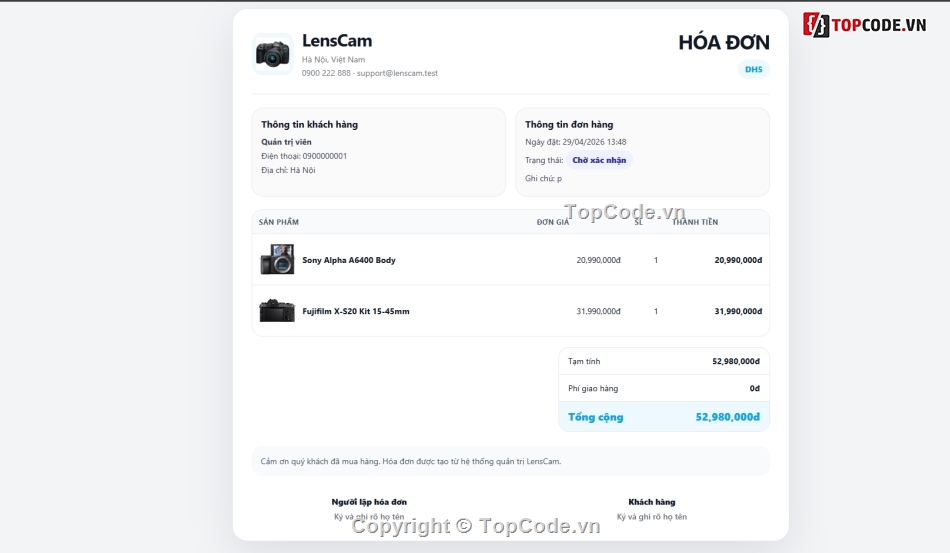This screenshot has height=553, width=950.
Task: Click the Quản trị viên customer name
Action: tap(286, 142)
